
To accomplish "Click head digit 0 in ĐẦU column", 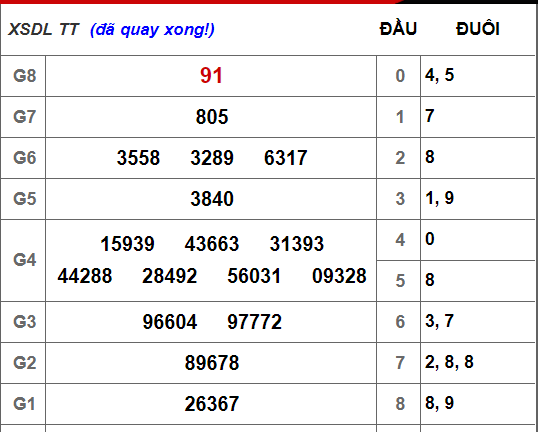I will (x=400, y=76).
